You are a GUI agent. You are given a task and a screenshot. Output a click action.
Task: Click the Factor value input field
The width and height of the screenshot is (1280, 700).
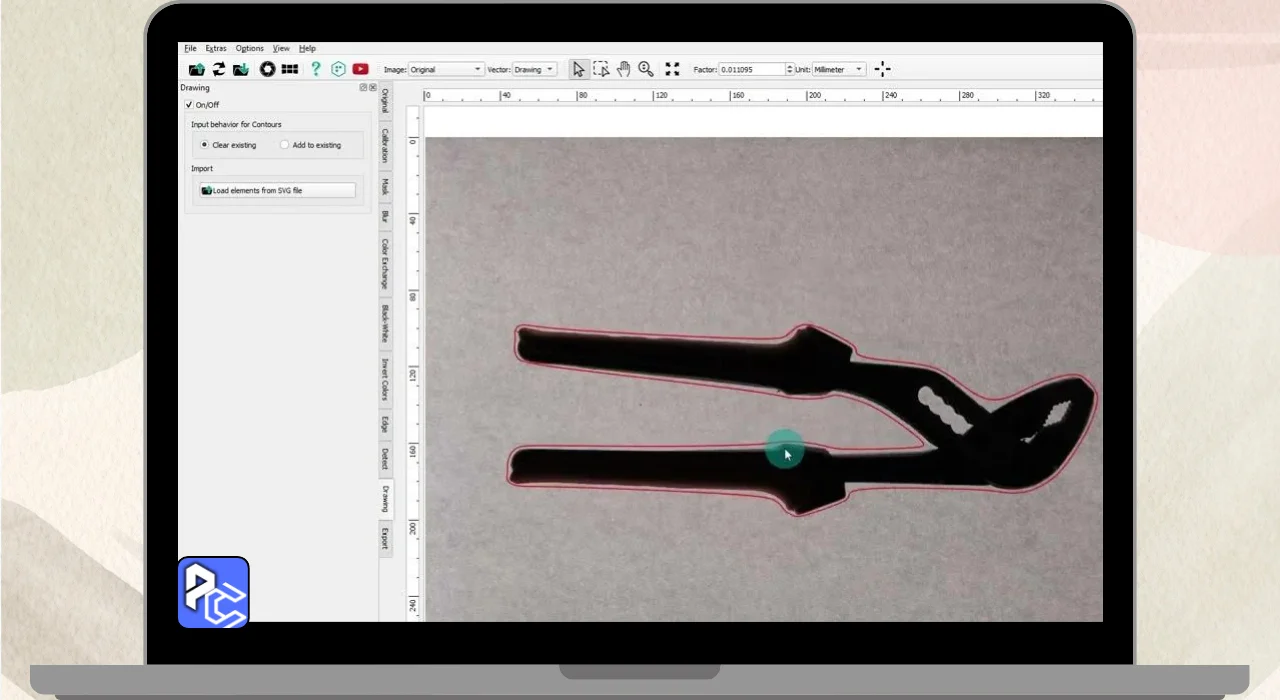[751, 70]
